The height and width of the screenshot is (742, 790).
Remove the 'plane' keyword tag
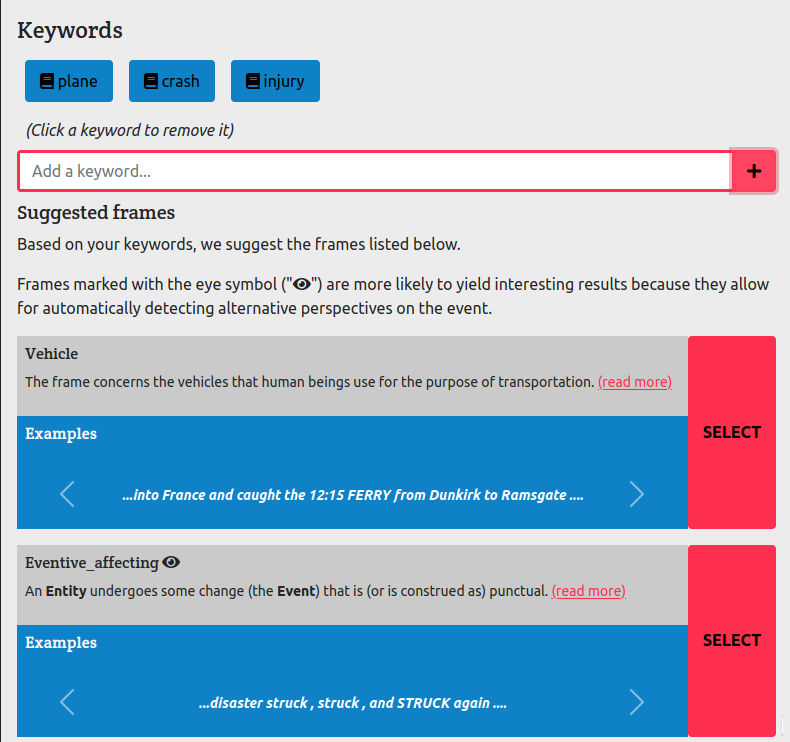coord(69,81)
